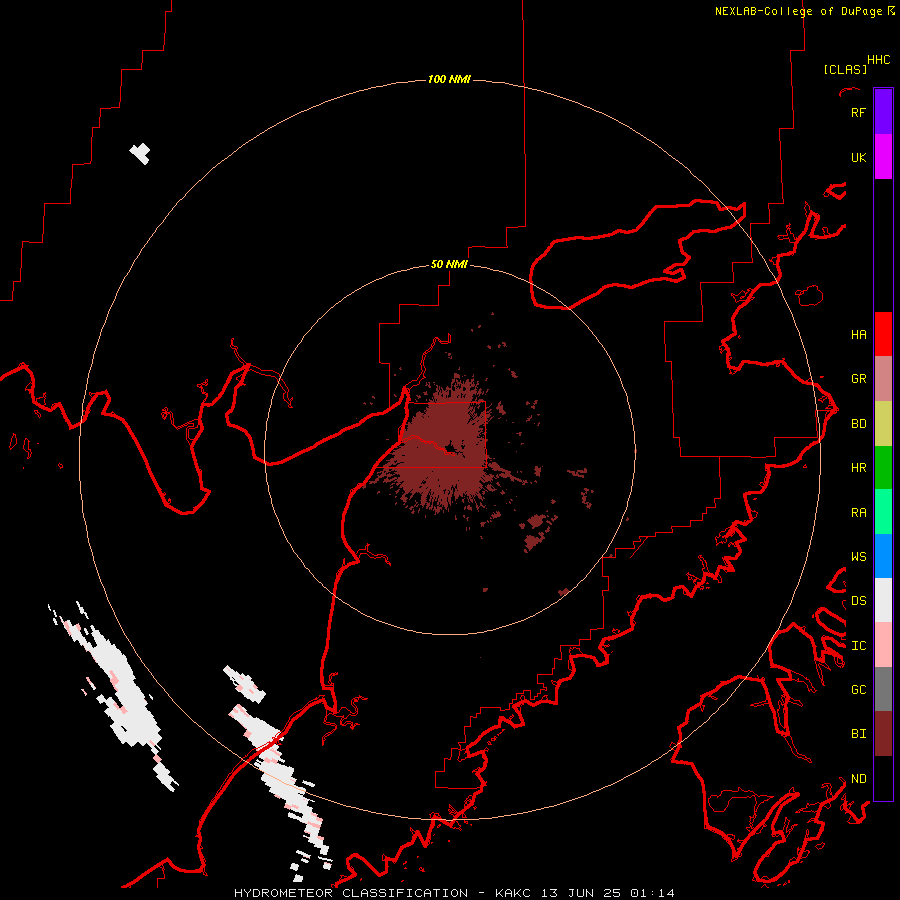
Task: Click the GC legend label
Action: [858, 690]
